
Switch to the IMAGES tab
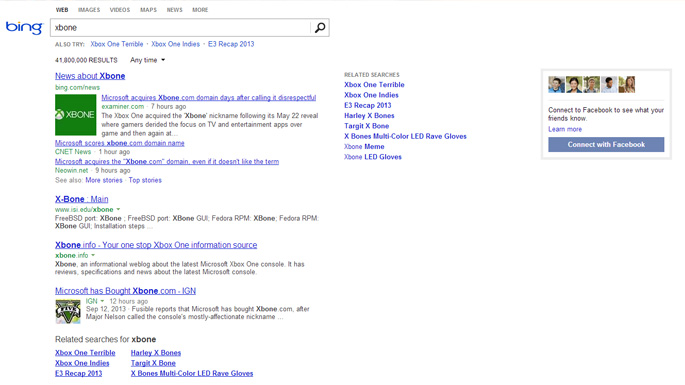(89, 10)
